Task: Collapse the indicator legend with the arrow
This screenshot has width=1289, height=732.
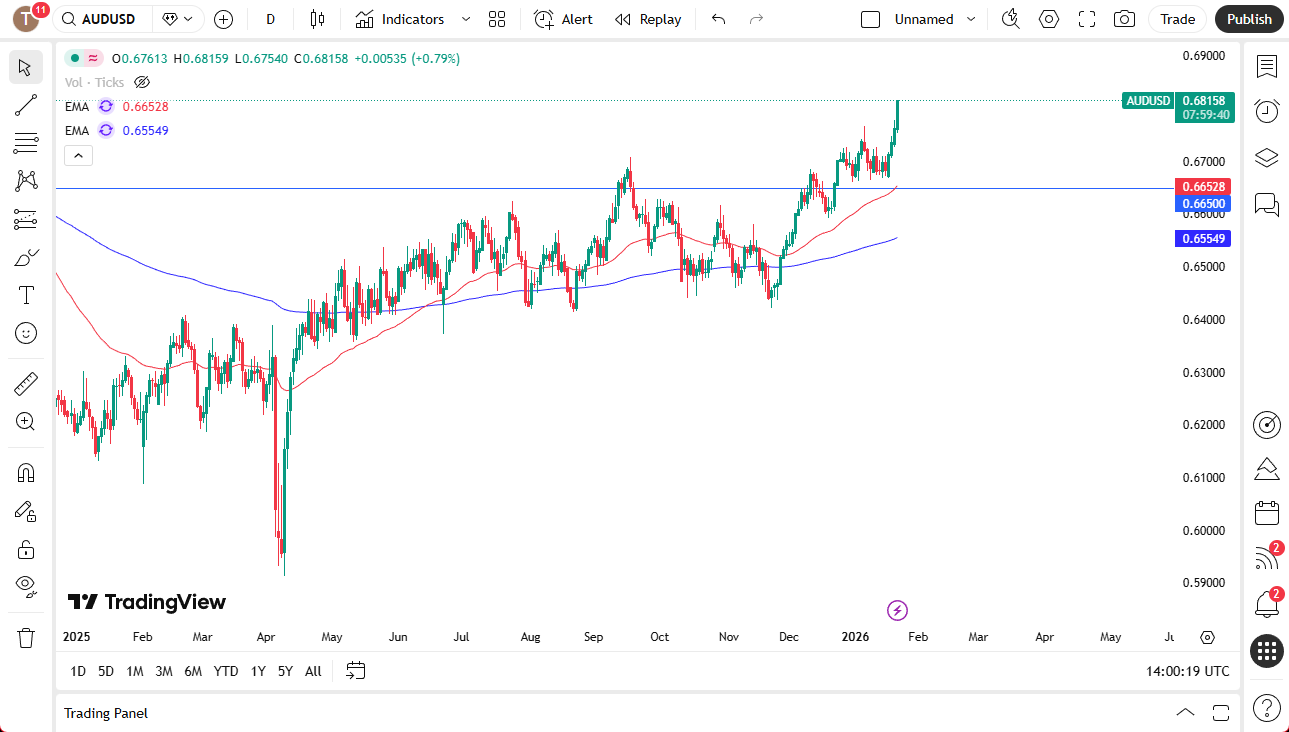Action: 78,155
